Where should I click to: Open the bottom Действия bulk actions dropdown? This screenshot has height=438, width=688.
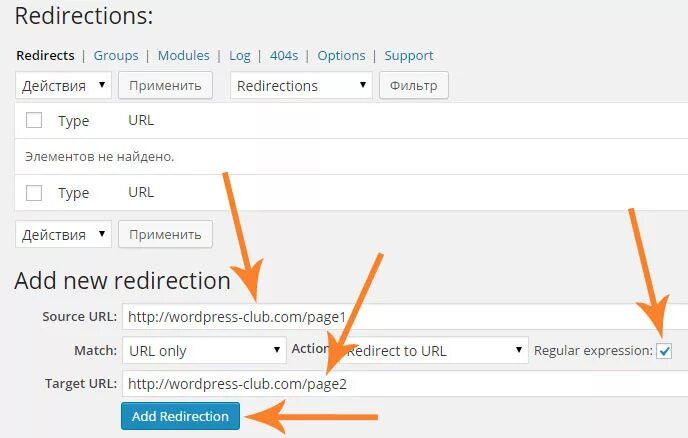(62, 235)
